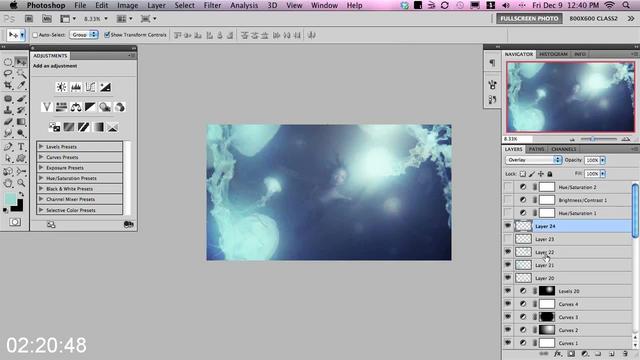The width and height of the screenshot is (640, 360).
Task: Hide Layer 24 visibility eye
Action: tap(508, 226)
